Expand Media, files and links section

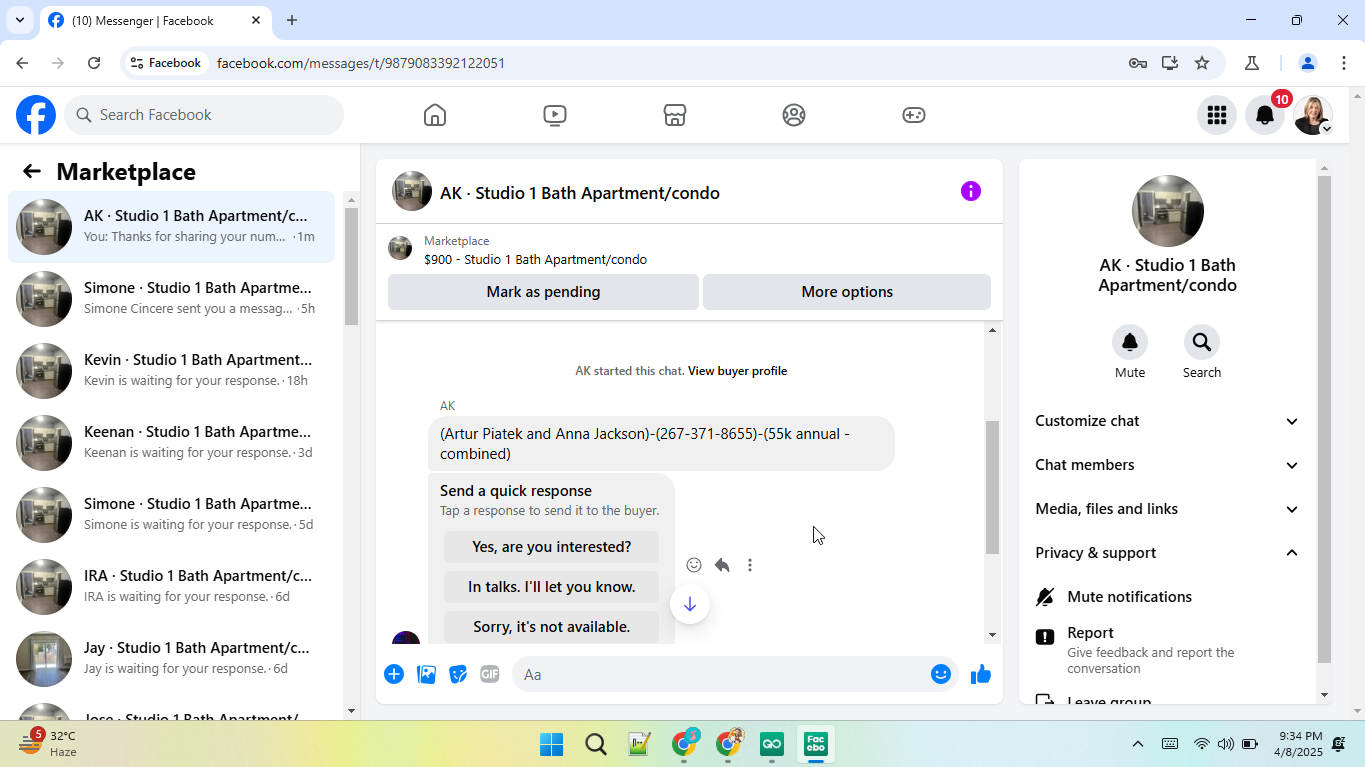pyautogui.click(x=1168, y=509)
